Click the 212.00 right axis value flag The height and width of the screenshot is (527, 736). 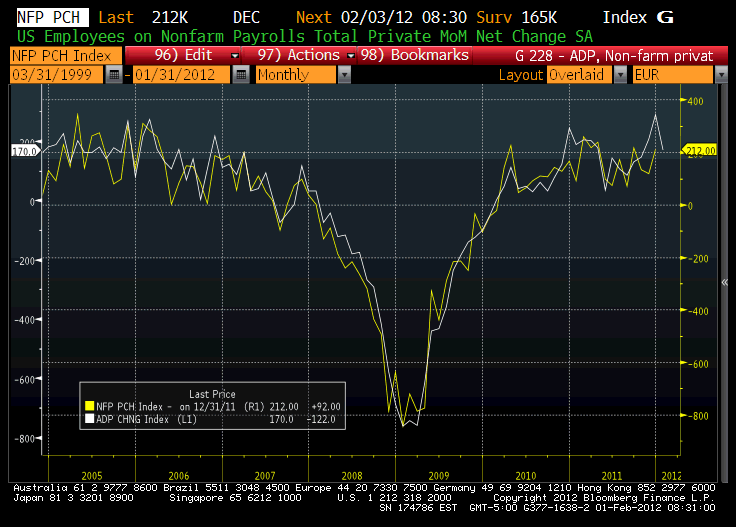pos(699,151)
